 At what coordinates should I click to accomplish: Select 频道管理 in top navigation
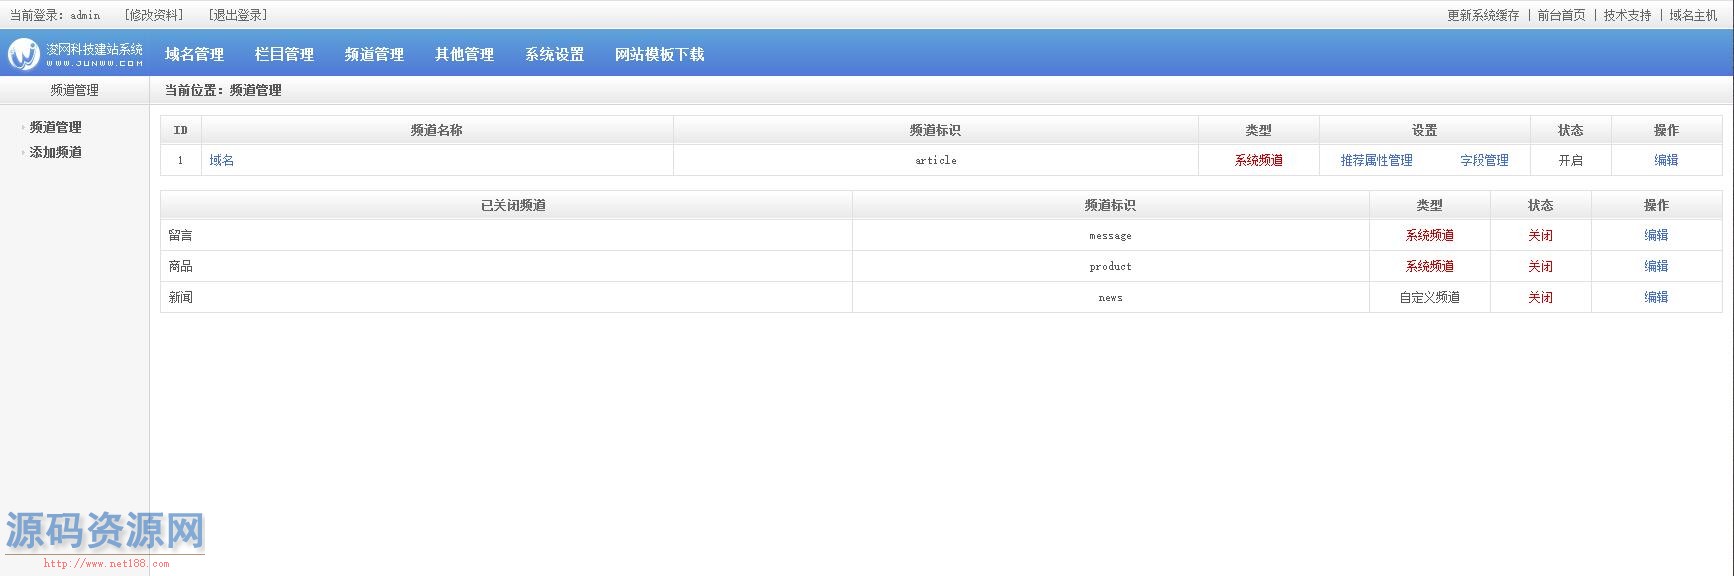pos(374,55)
